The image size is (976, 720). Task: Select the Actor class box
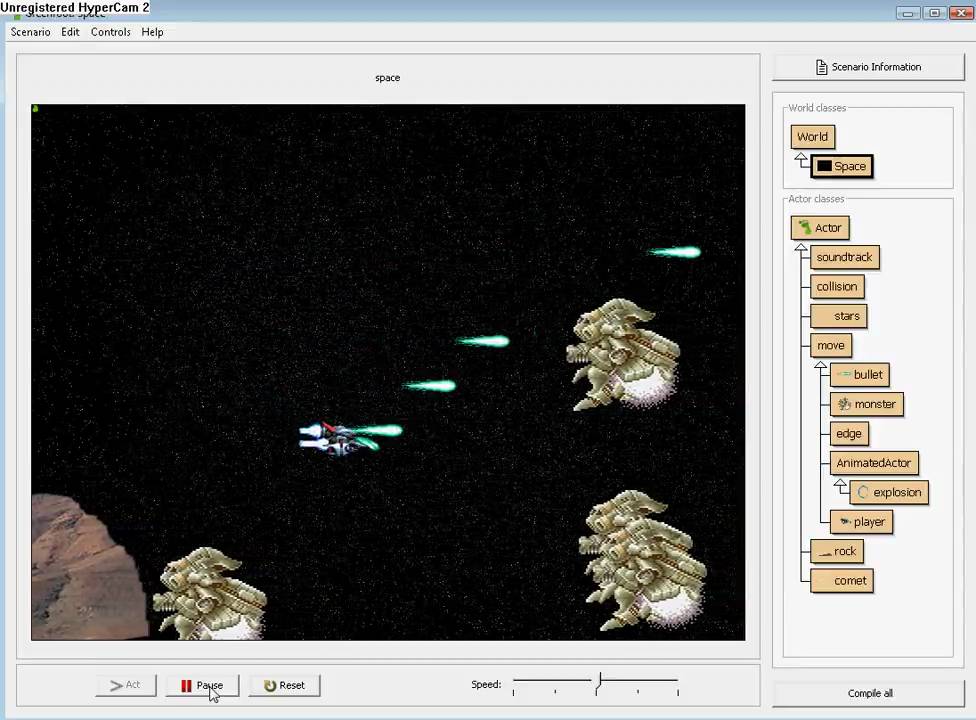820,228
